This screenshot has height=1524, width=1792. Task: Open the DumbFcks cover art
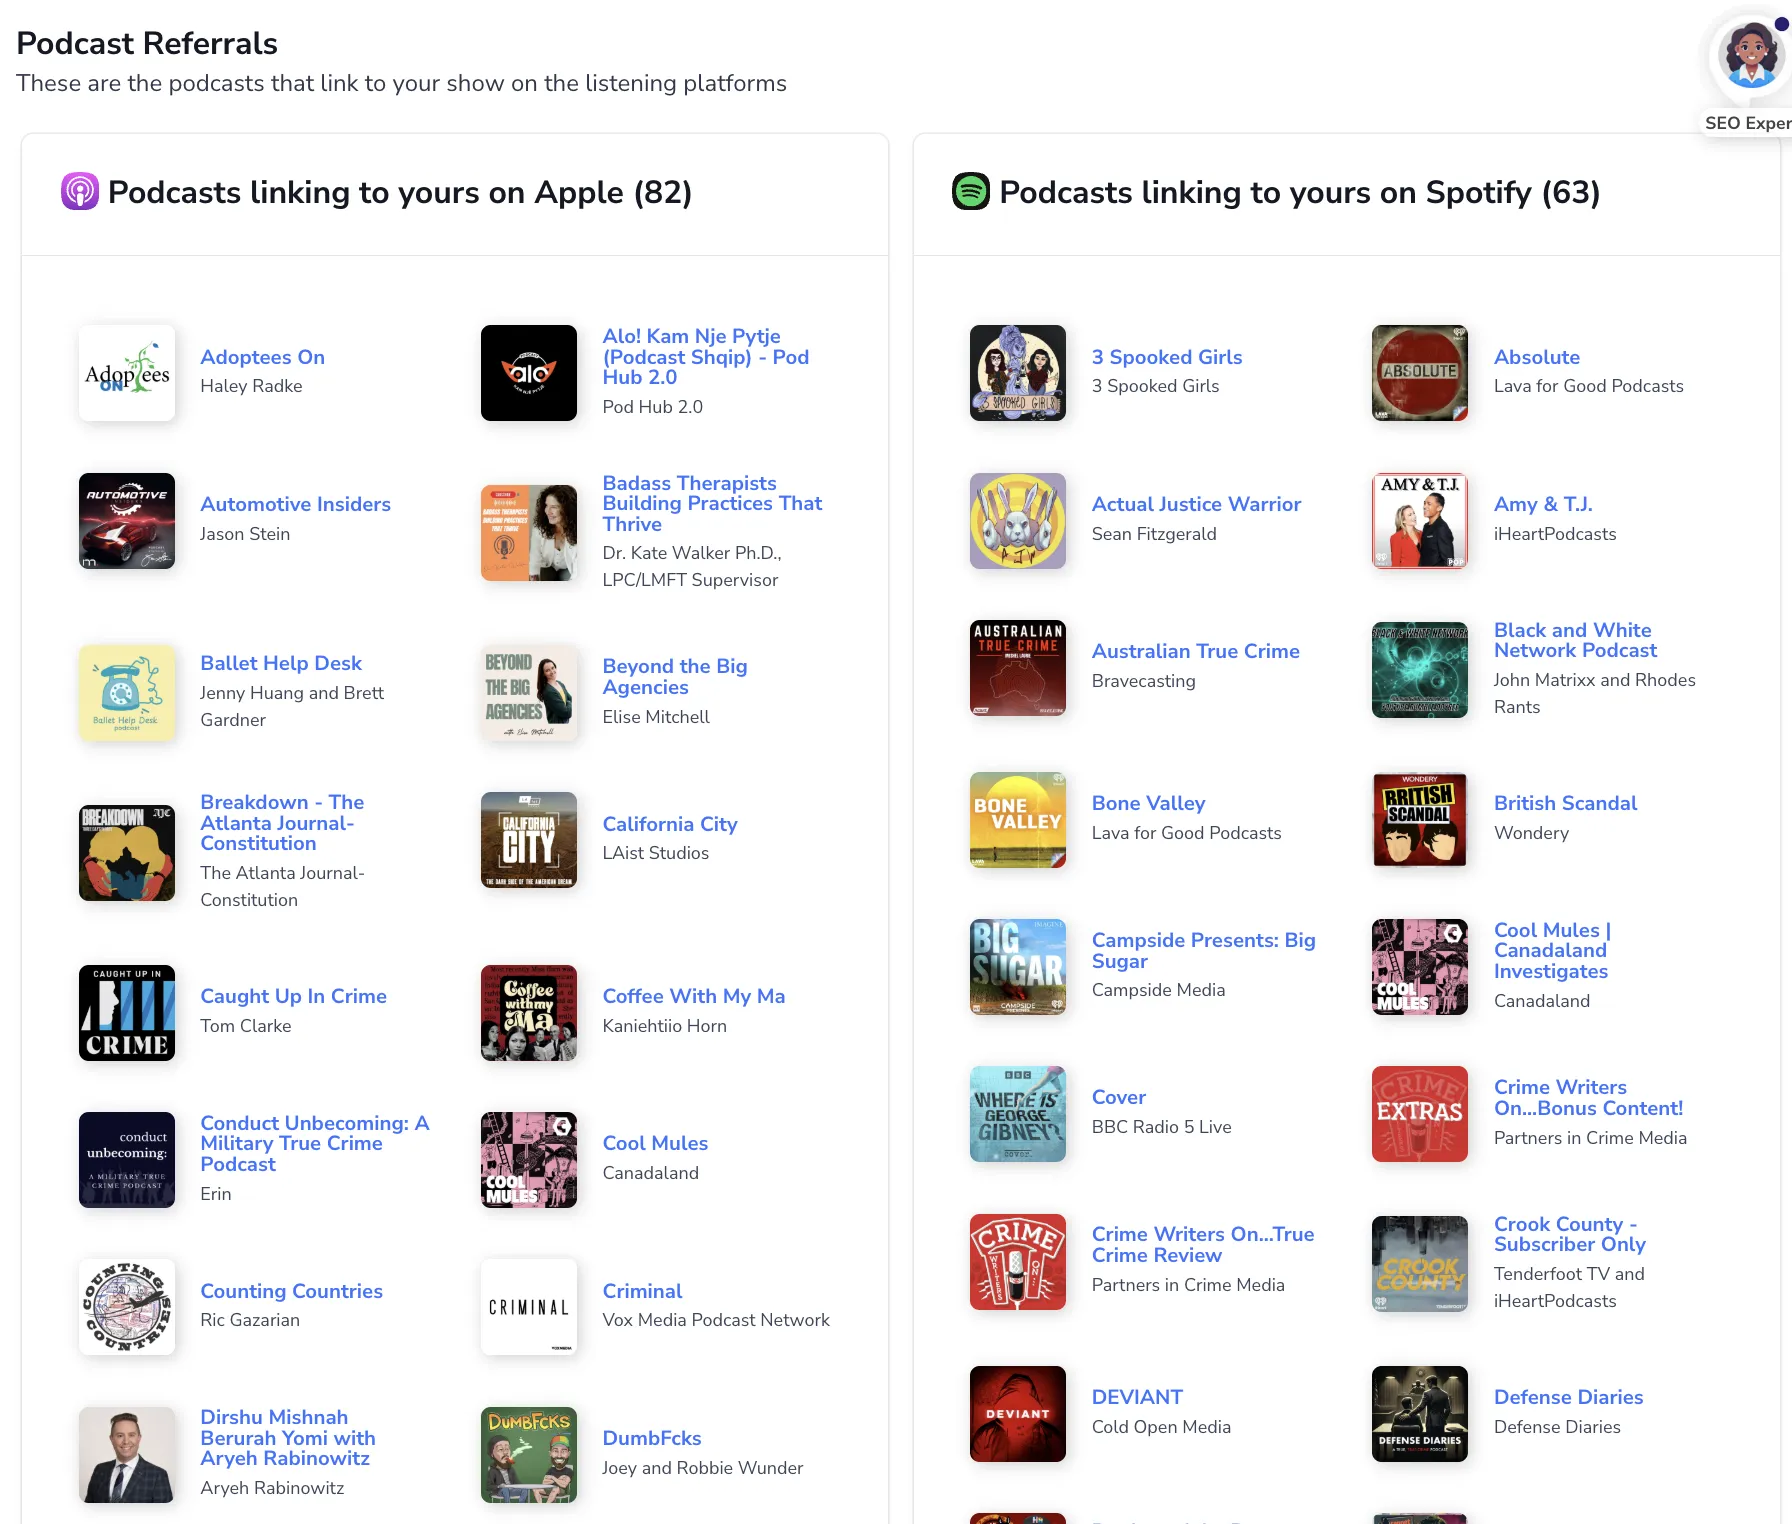point(529,1455)
